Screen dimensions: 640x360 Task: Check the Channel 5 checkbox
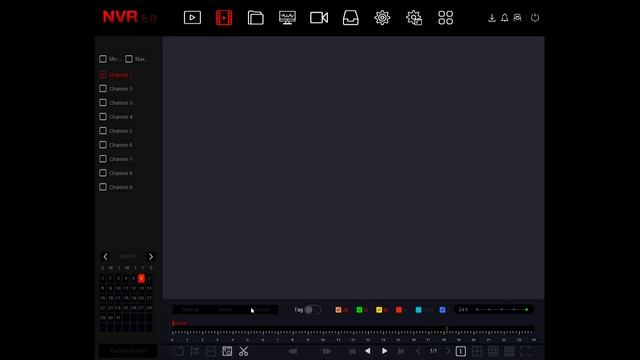[x=103, y=131]
